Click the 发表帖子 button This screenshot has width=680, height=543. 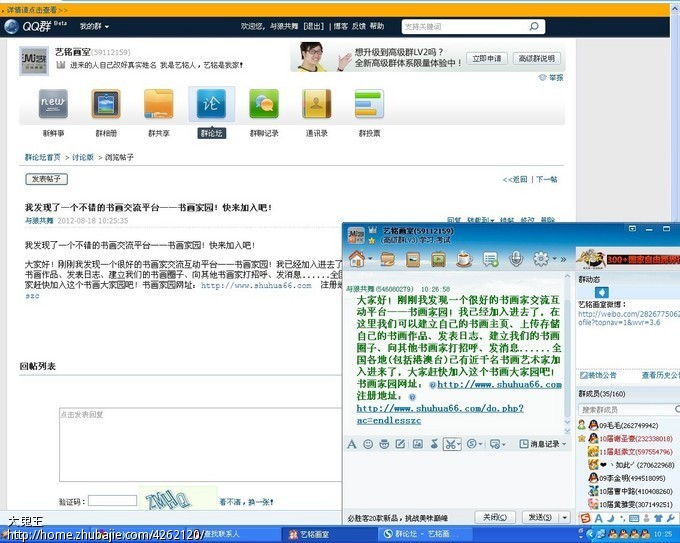click(46, 179)
